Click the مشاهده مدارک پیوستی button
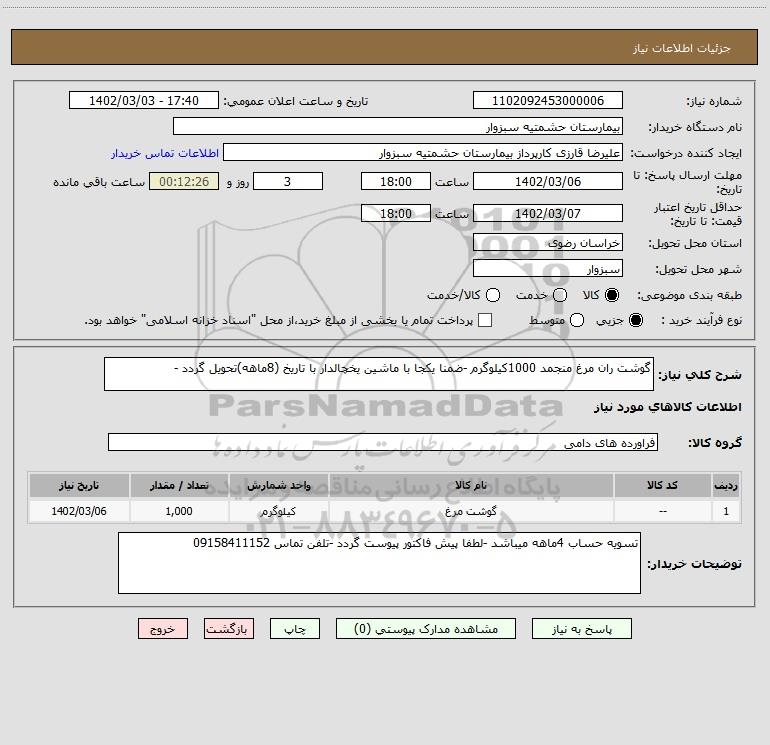 click(426, 629)
